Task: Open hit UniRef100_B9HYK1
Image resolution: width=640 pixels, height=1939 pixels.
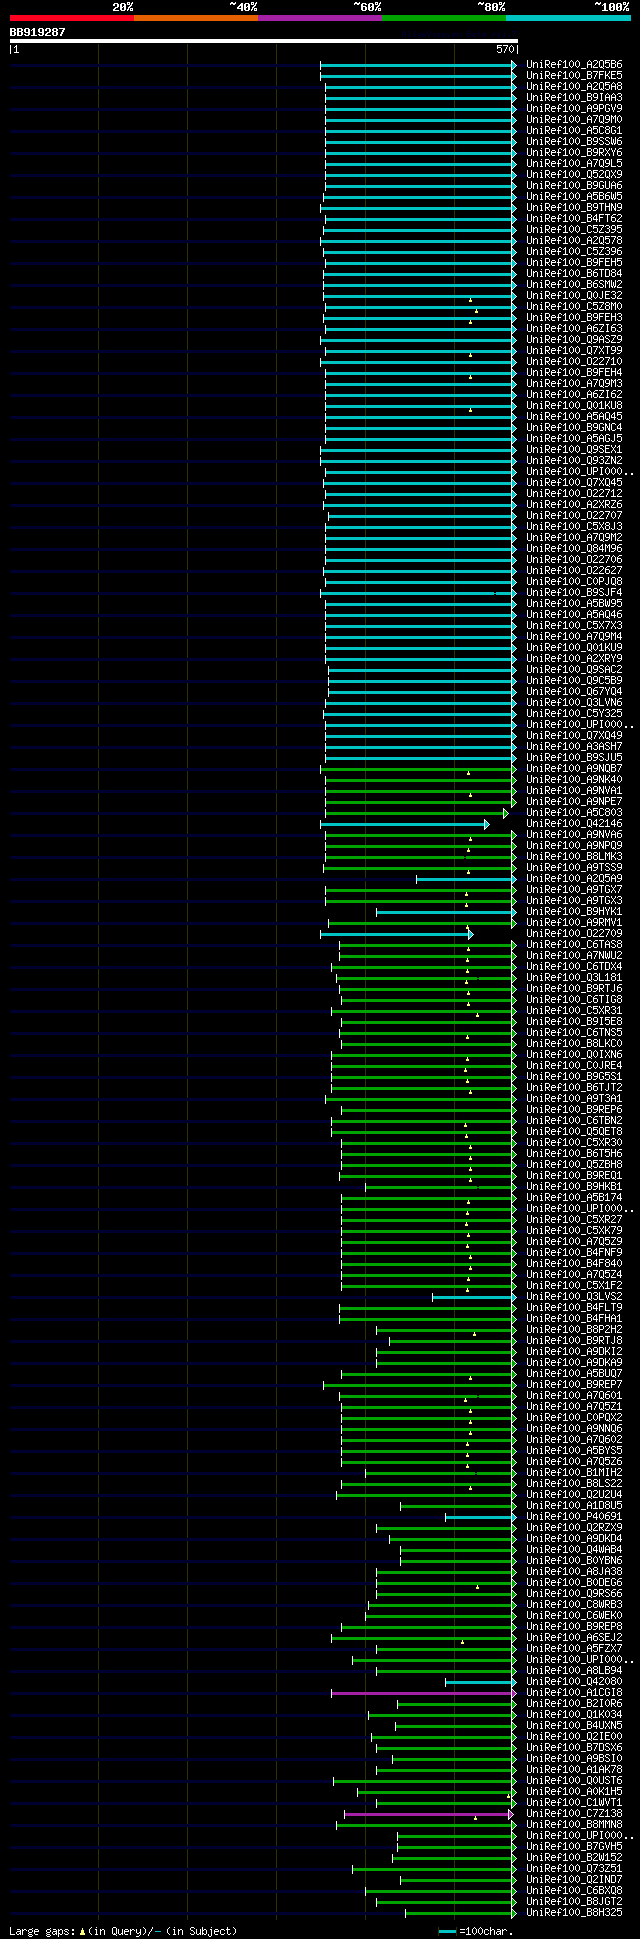Action: tap(574, 912)
